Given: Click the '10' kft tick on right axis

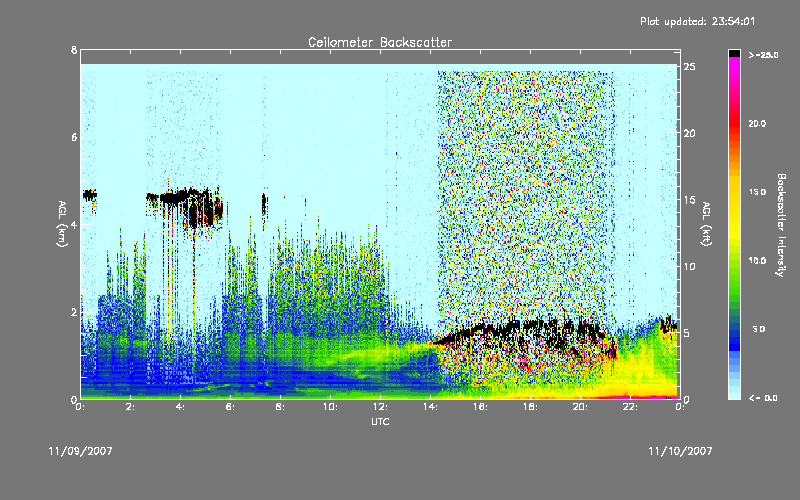Looking at the screenshot, I should (x=690, y=266).
